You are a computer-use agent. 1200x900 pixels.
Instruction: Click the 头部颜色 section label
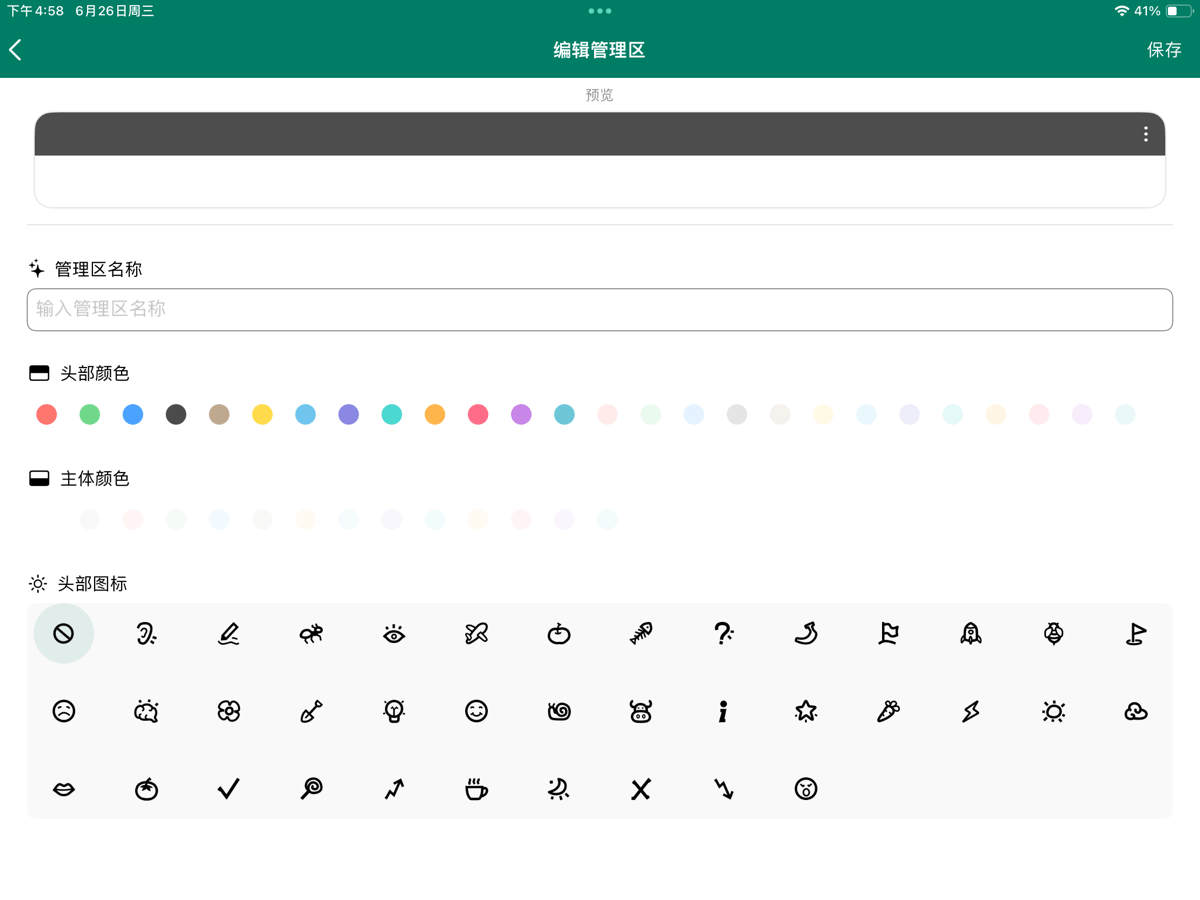pyautogui.click(x=95, y=373)
